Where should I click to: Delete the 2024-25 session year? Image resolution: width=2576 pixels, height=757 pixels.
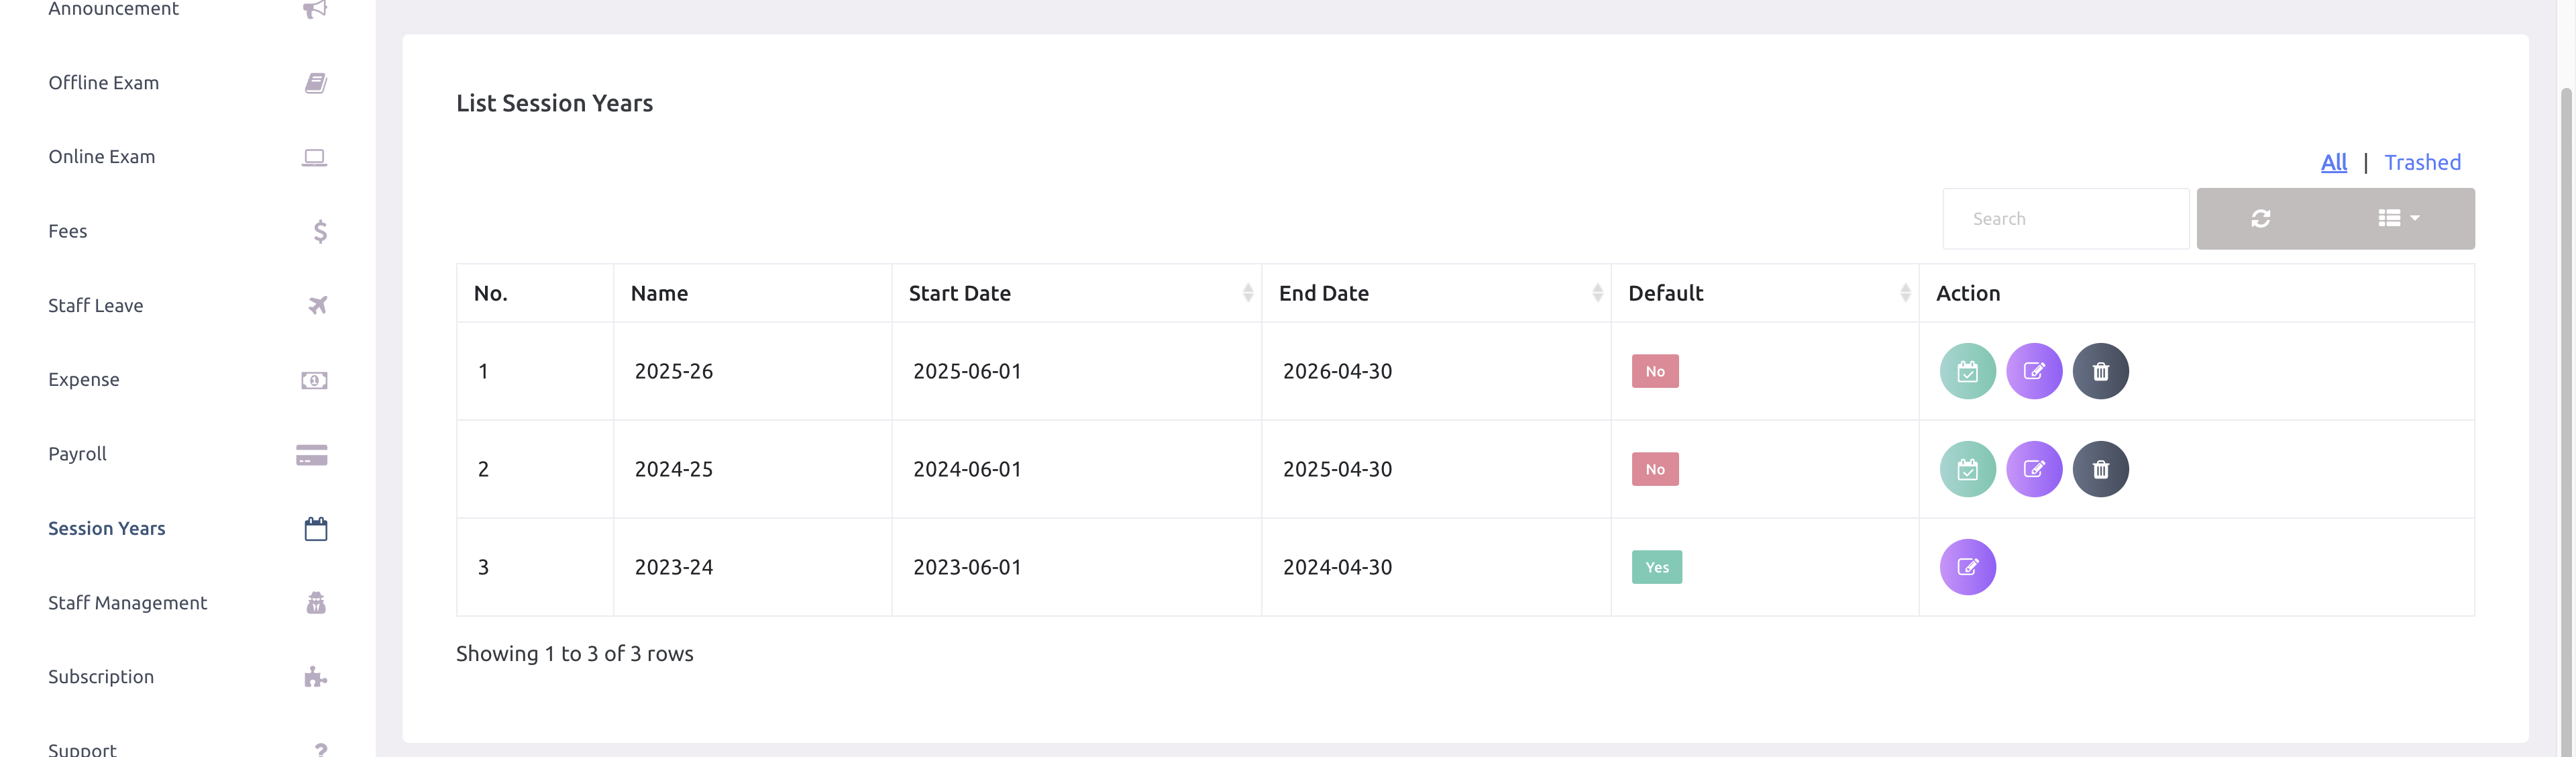(x=2100, y=469)
